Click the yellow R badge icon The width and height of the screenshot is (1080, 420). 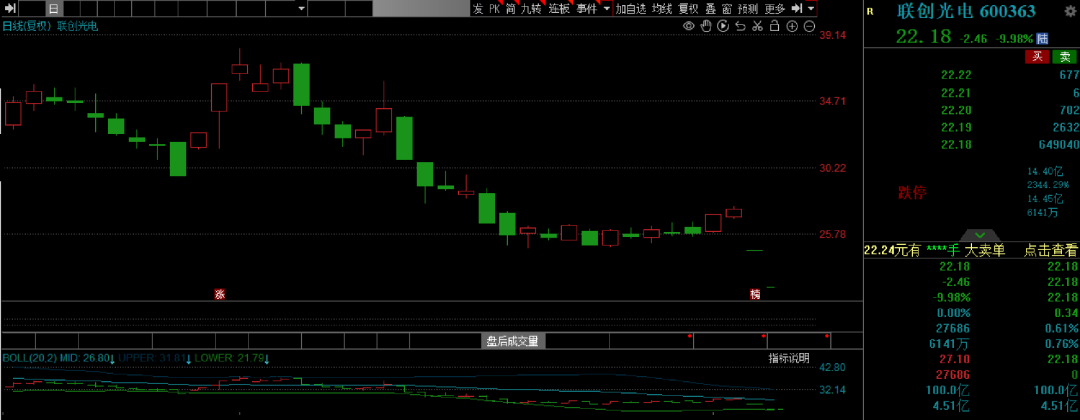click(870, 12)
